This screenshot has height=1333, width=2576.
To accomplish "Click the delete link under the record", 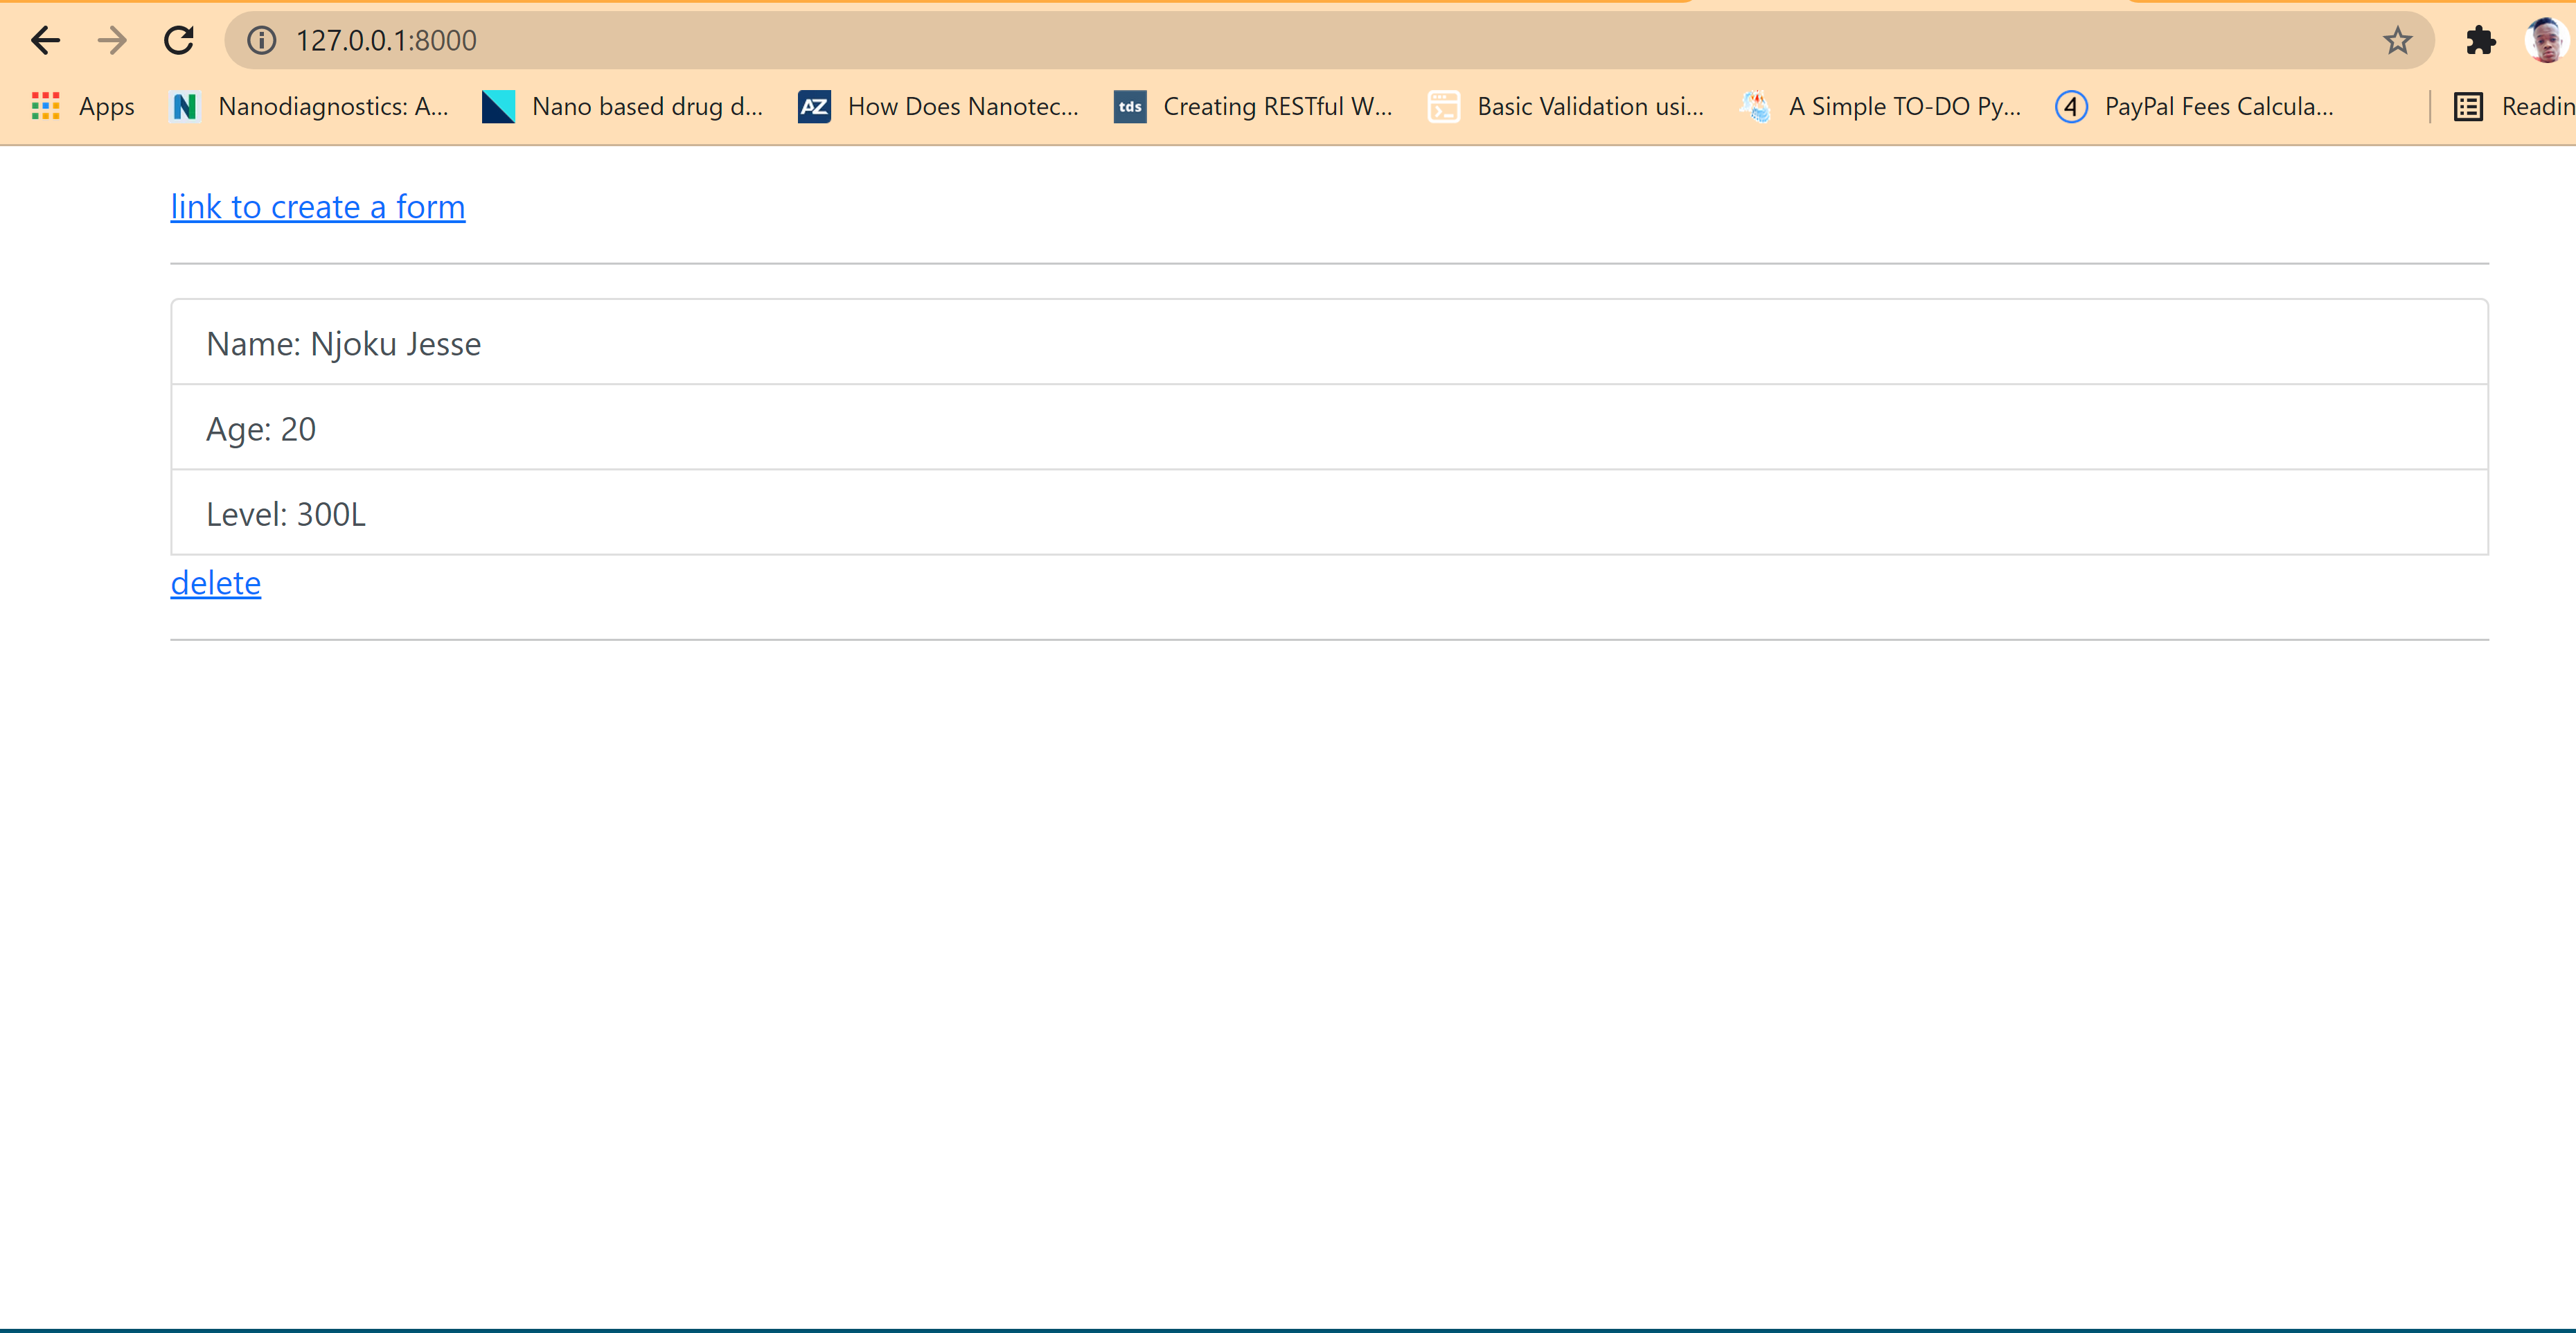I will pyautogui.click(x=216, y=583).
